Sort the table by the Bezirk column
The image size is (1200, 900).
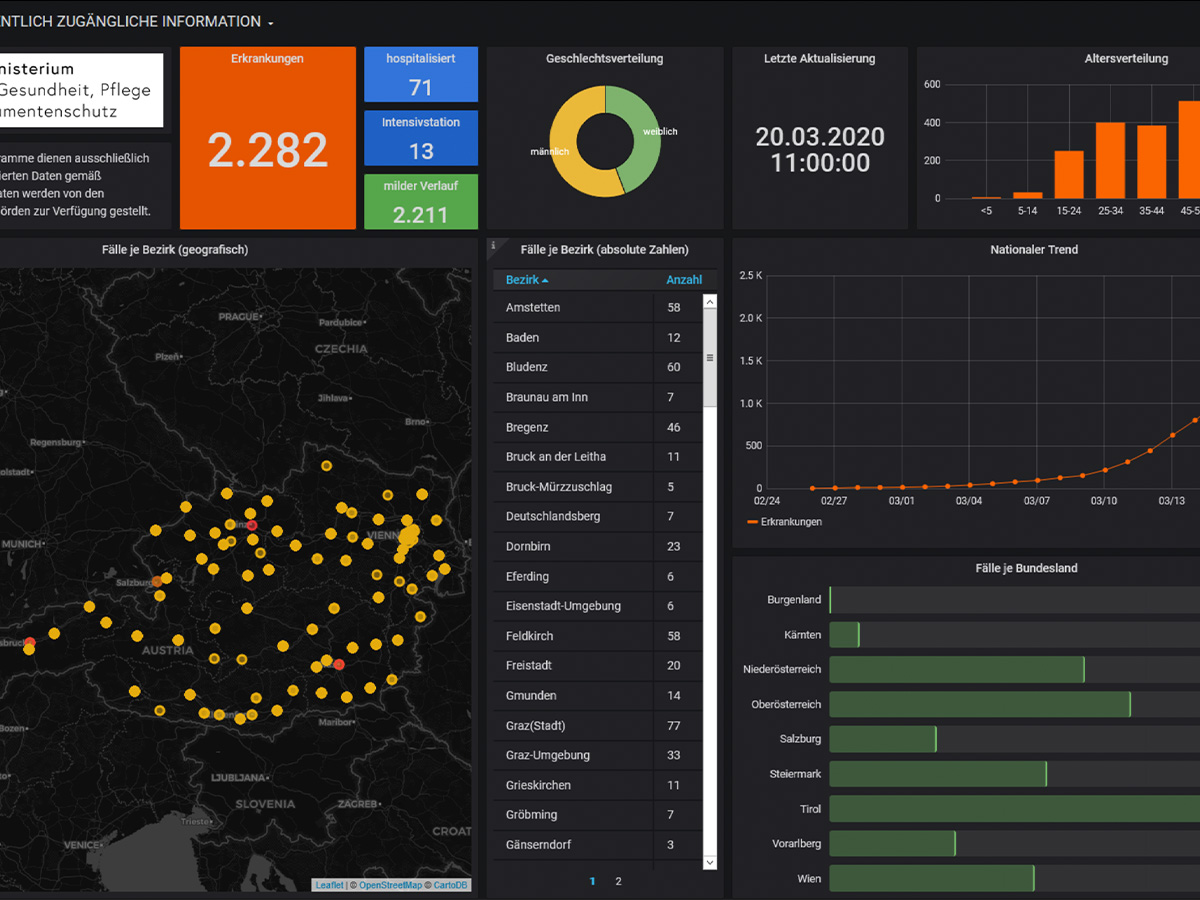526,280
